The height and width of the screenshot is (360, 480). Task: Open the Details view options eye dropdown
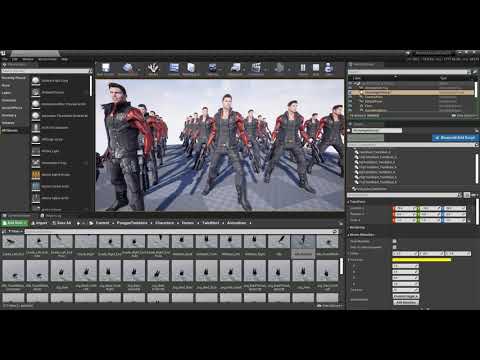pyautogui.click(x=475, y=195)
